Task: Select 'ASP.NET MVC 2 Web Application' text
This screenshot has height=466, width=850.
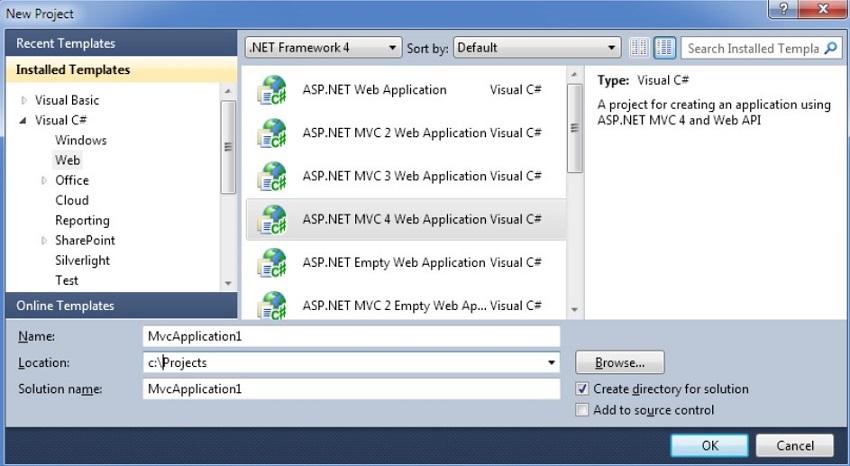Action: tap(395, 133)
